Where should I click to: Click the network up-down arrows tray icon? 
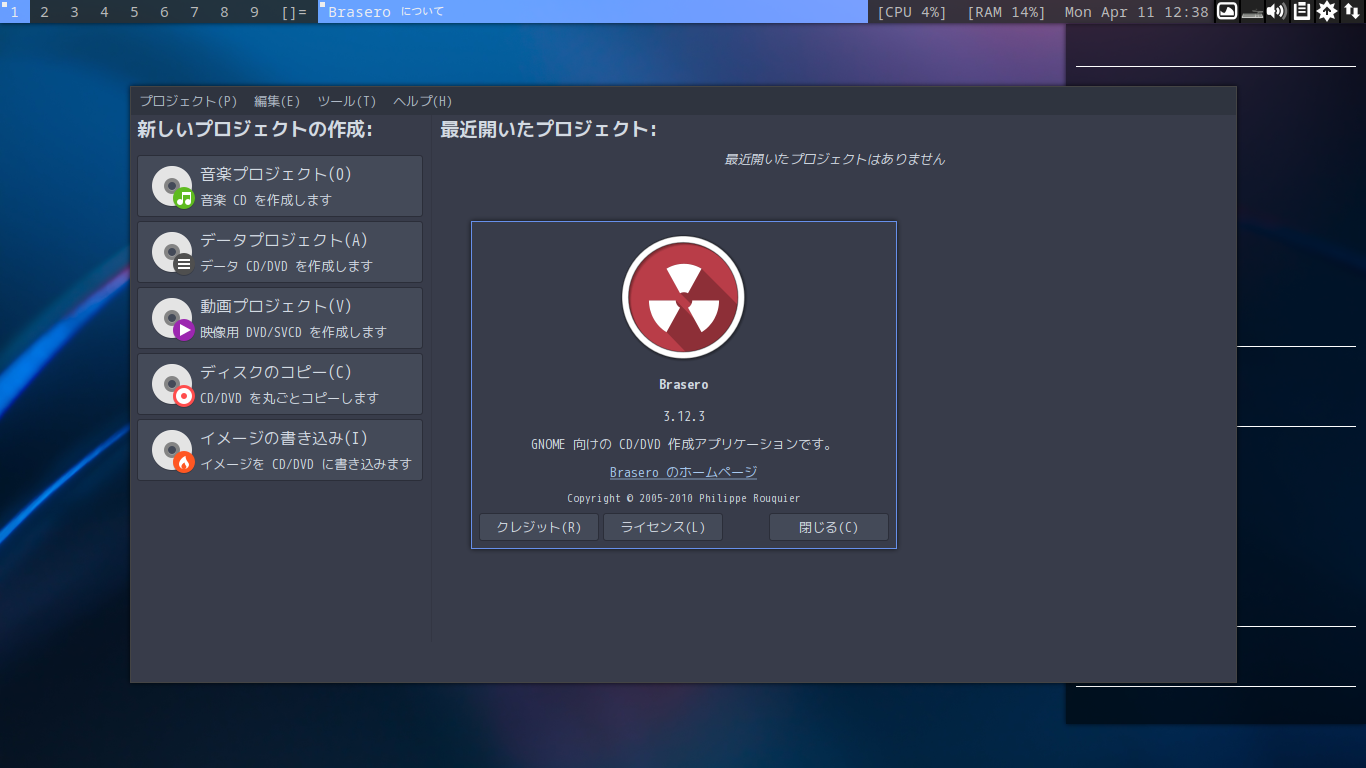[x=1352, y=12]
